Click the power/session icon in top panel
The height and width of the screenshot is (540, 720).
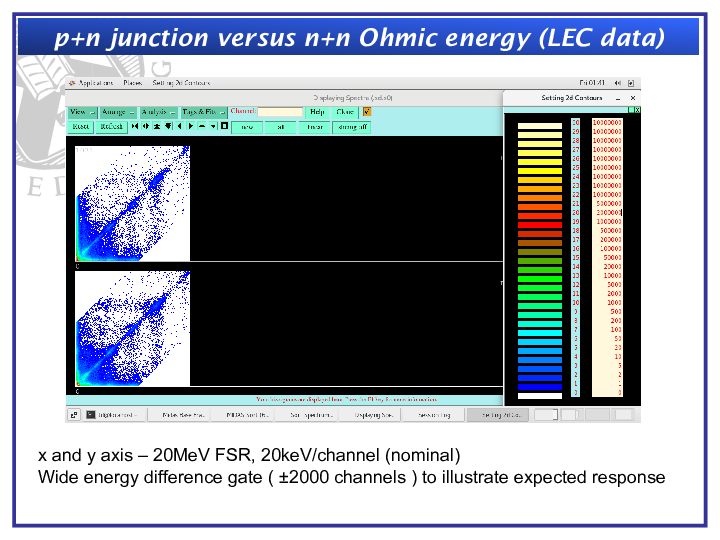(631, 83)
